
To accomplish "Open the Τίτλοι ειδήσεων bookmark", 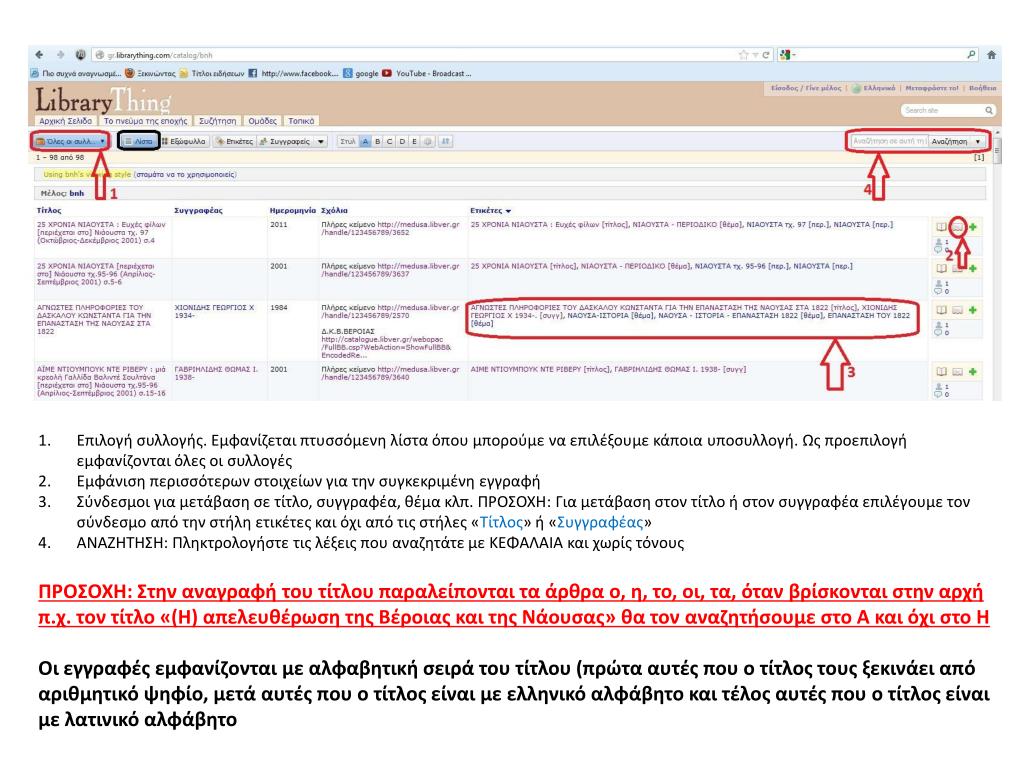I will pos(212,73).
